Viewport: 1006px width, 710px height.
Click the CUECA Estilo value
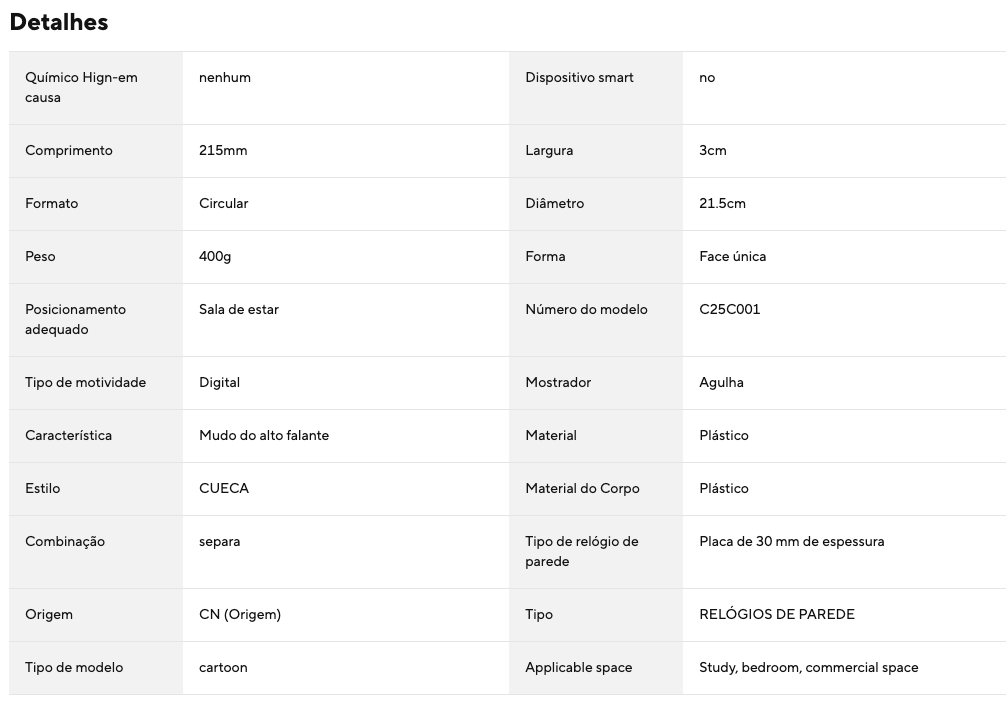point(224,488)
